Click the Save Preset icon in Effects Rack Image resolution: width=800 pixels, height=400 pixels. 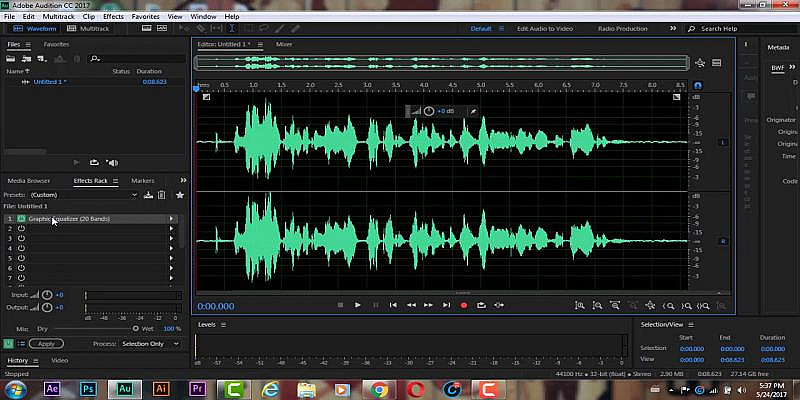[x=149, y=195]
